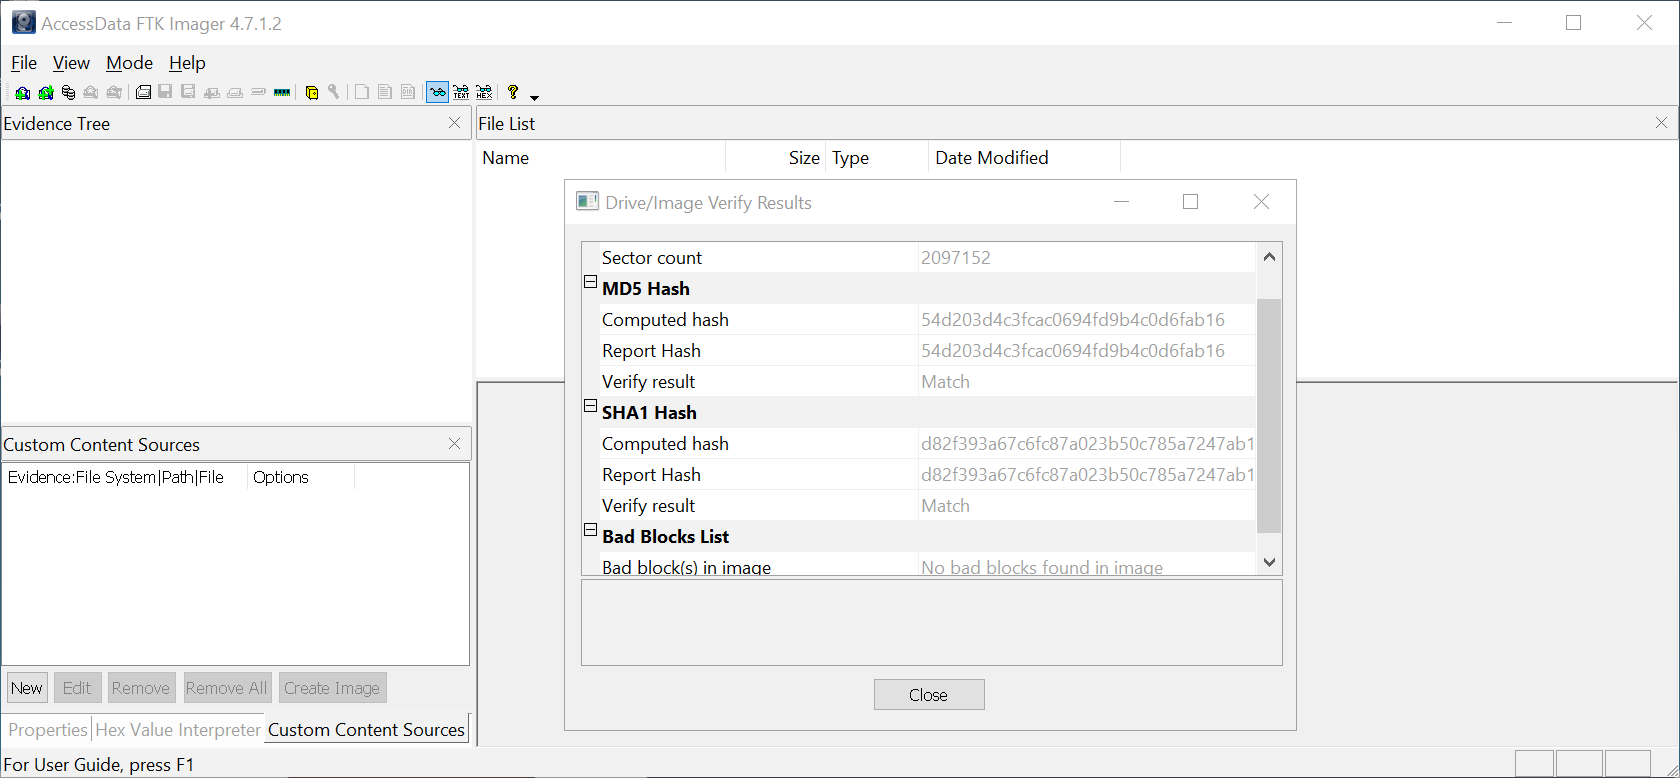Click the Remove button
The height and width of the screenshot is (778, 1680).
(141, 688)
